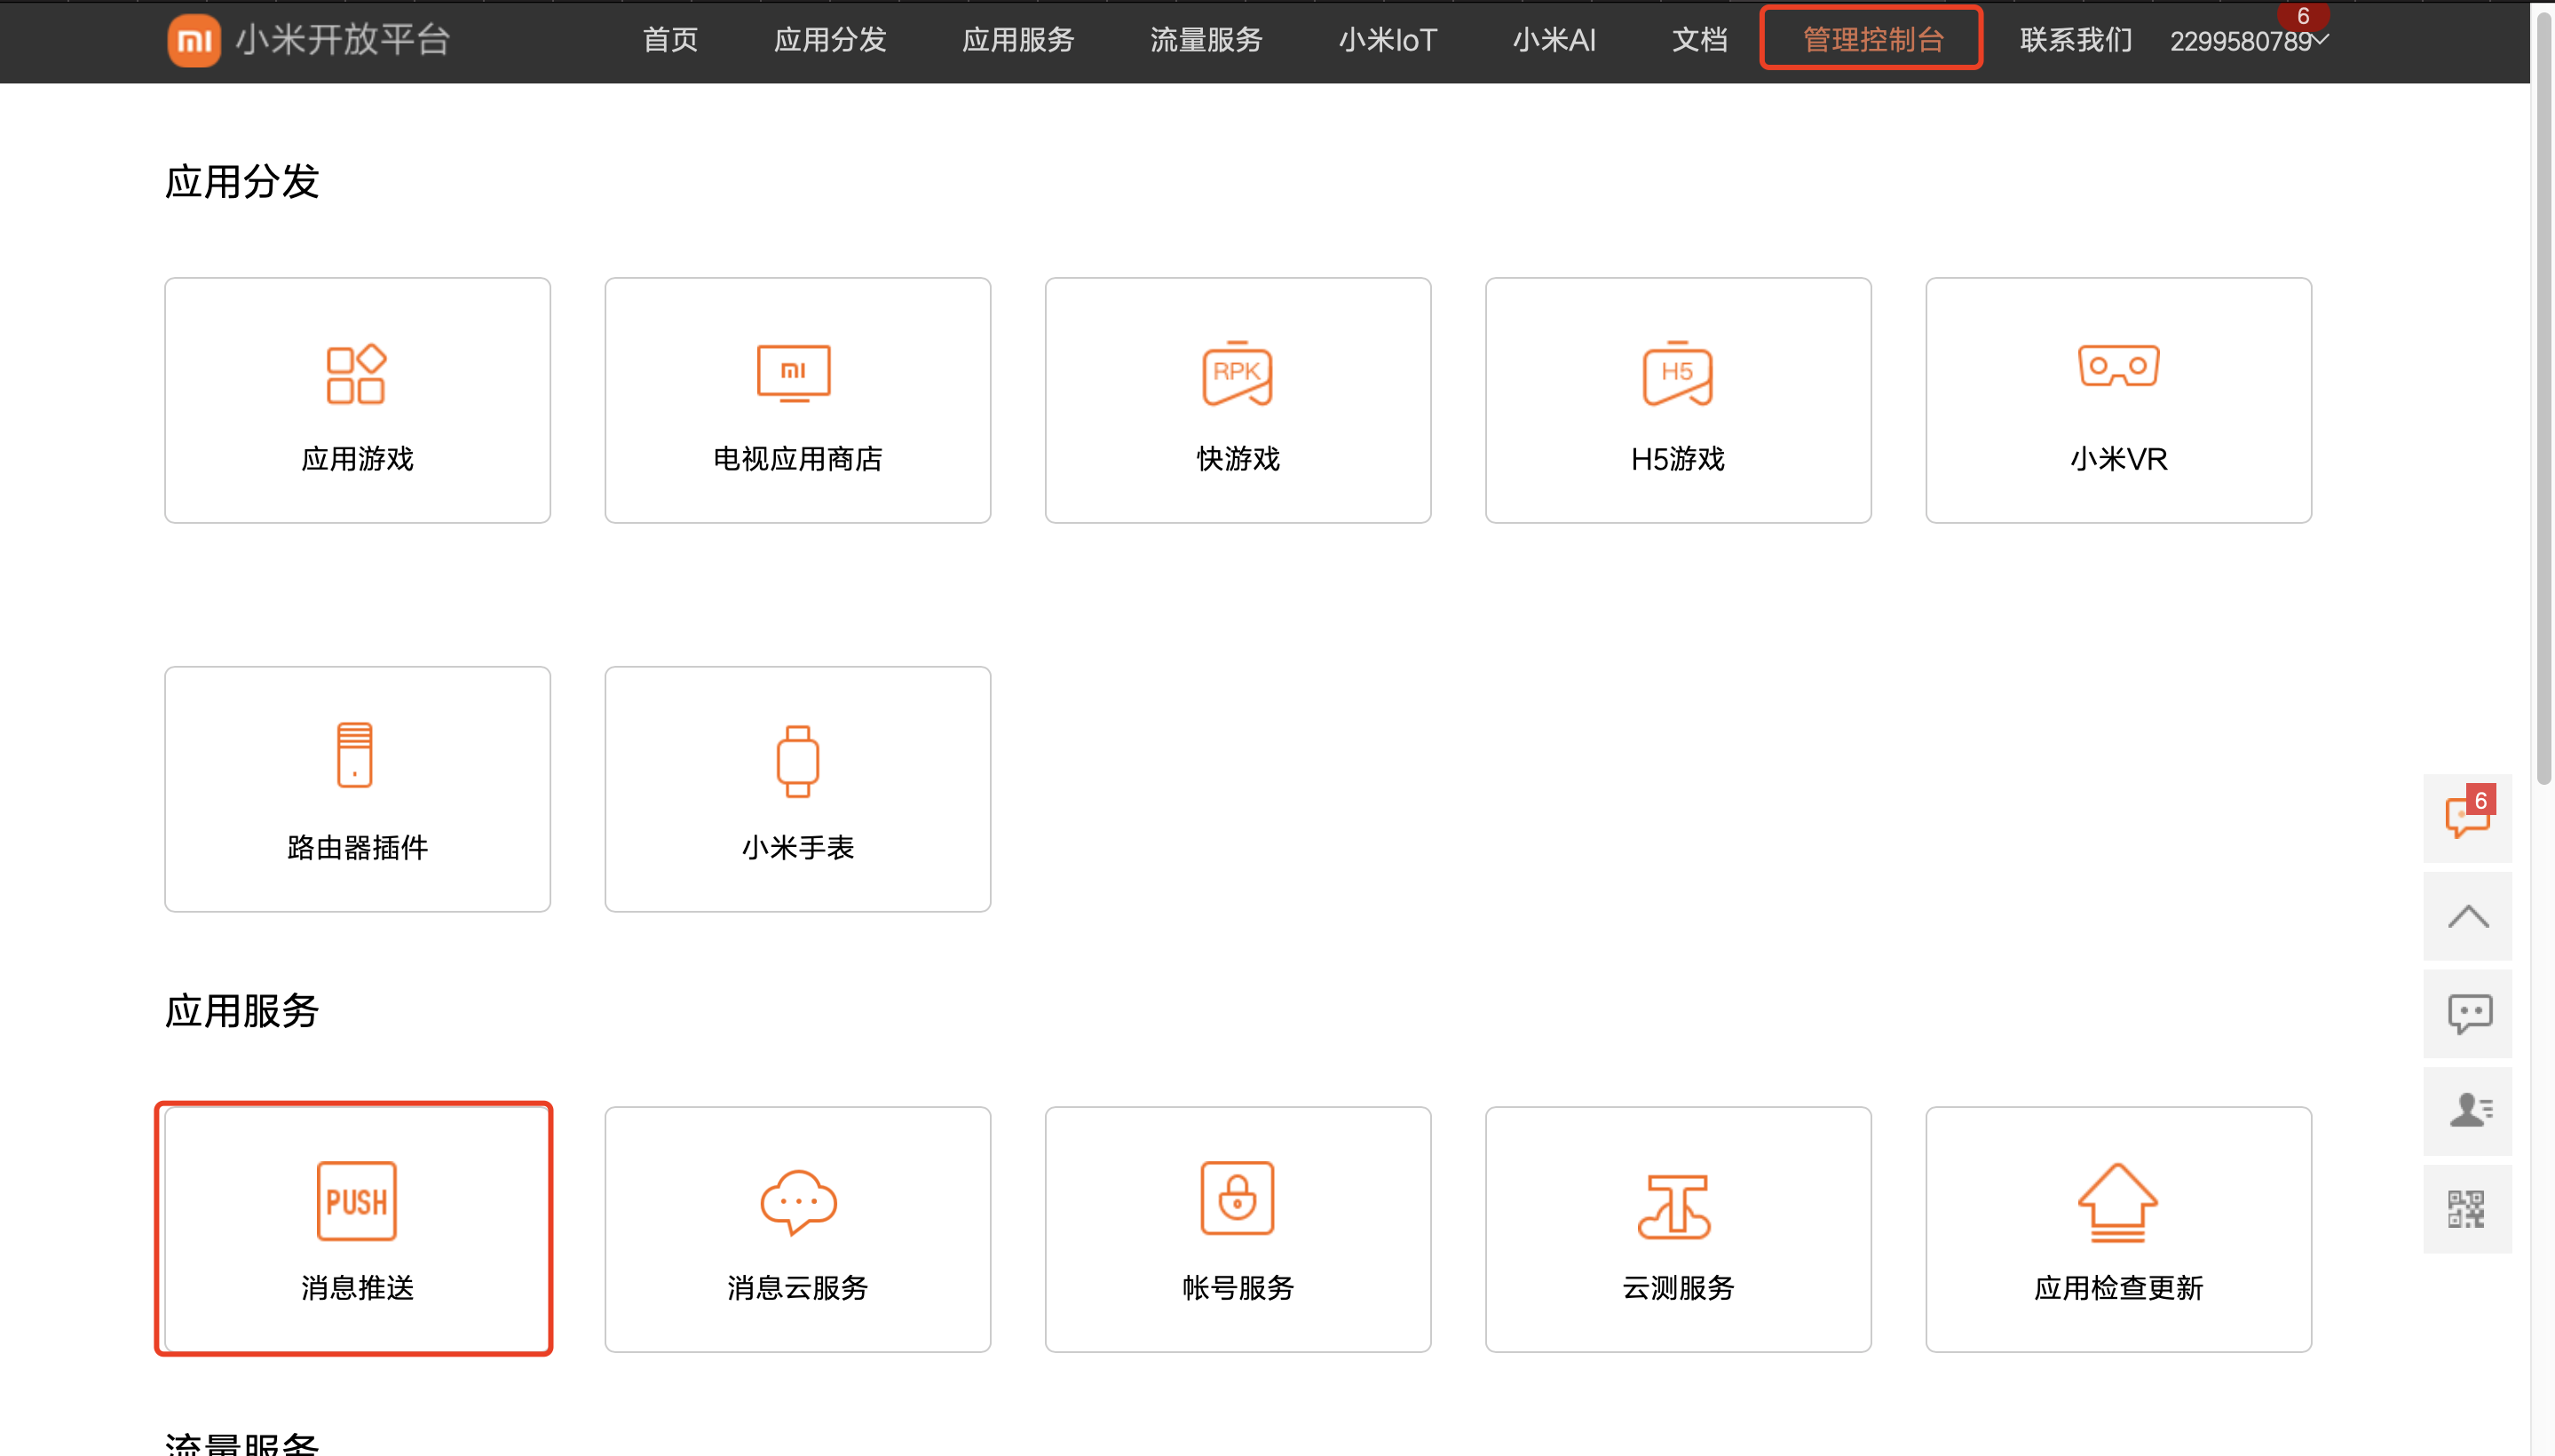
Task: Open the 小米VR headset icon
Action: click(x=2118, y=366)
